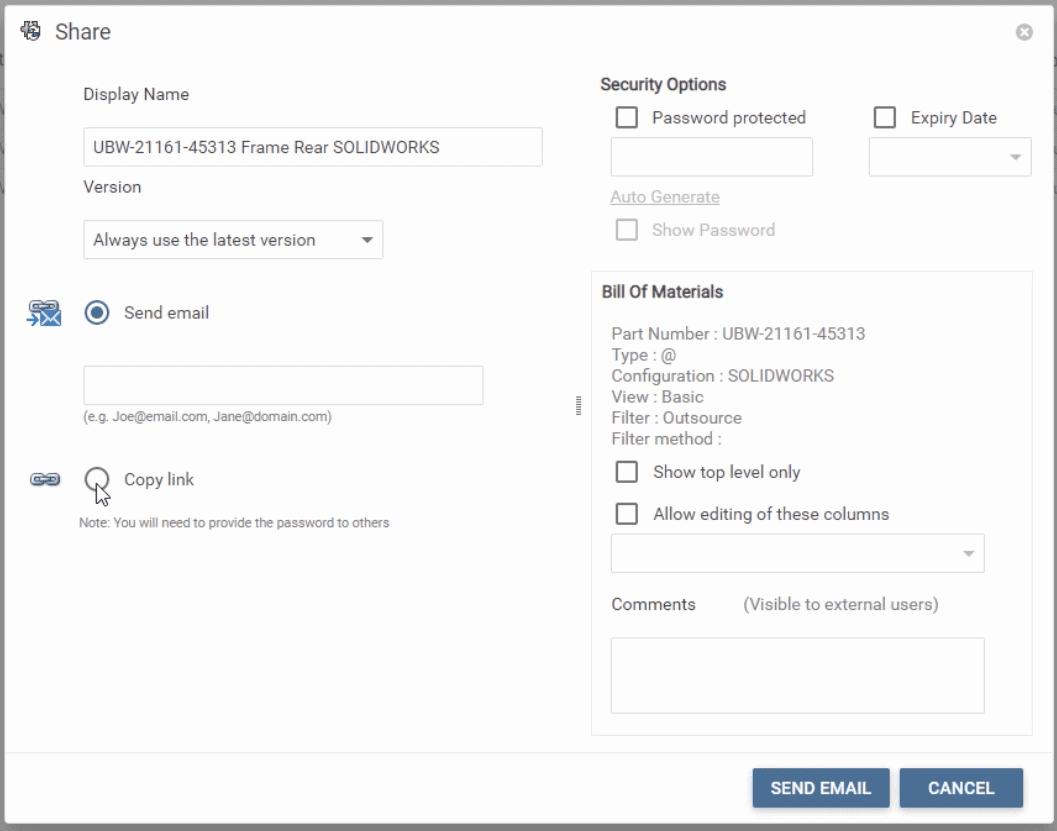This screenshot has width=1057, height=831.
Task: Click the Share icon beside the dialog title
Action: [29, 31]
